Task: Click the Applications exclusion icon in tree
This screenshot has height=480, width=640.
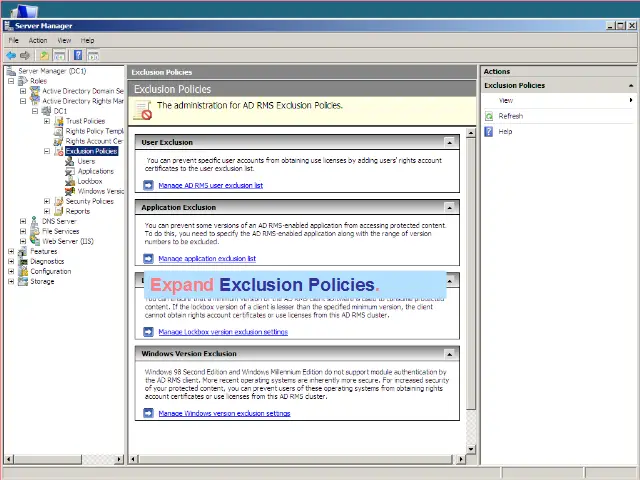Action: click(70, 171)
